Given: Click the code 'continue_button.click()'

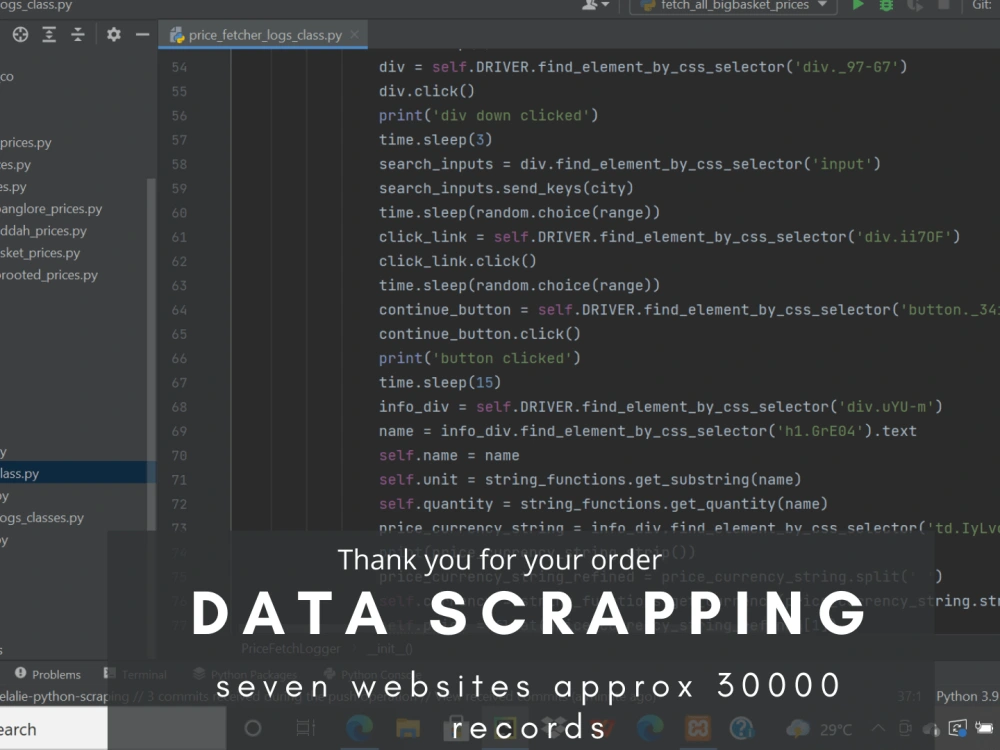Looking at the screenshot, I should tap(480, 334).
